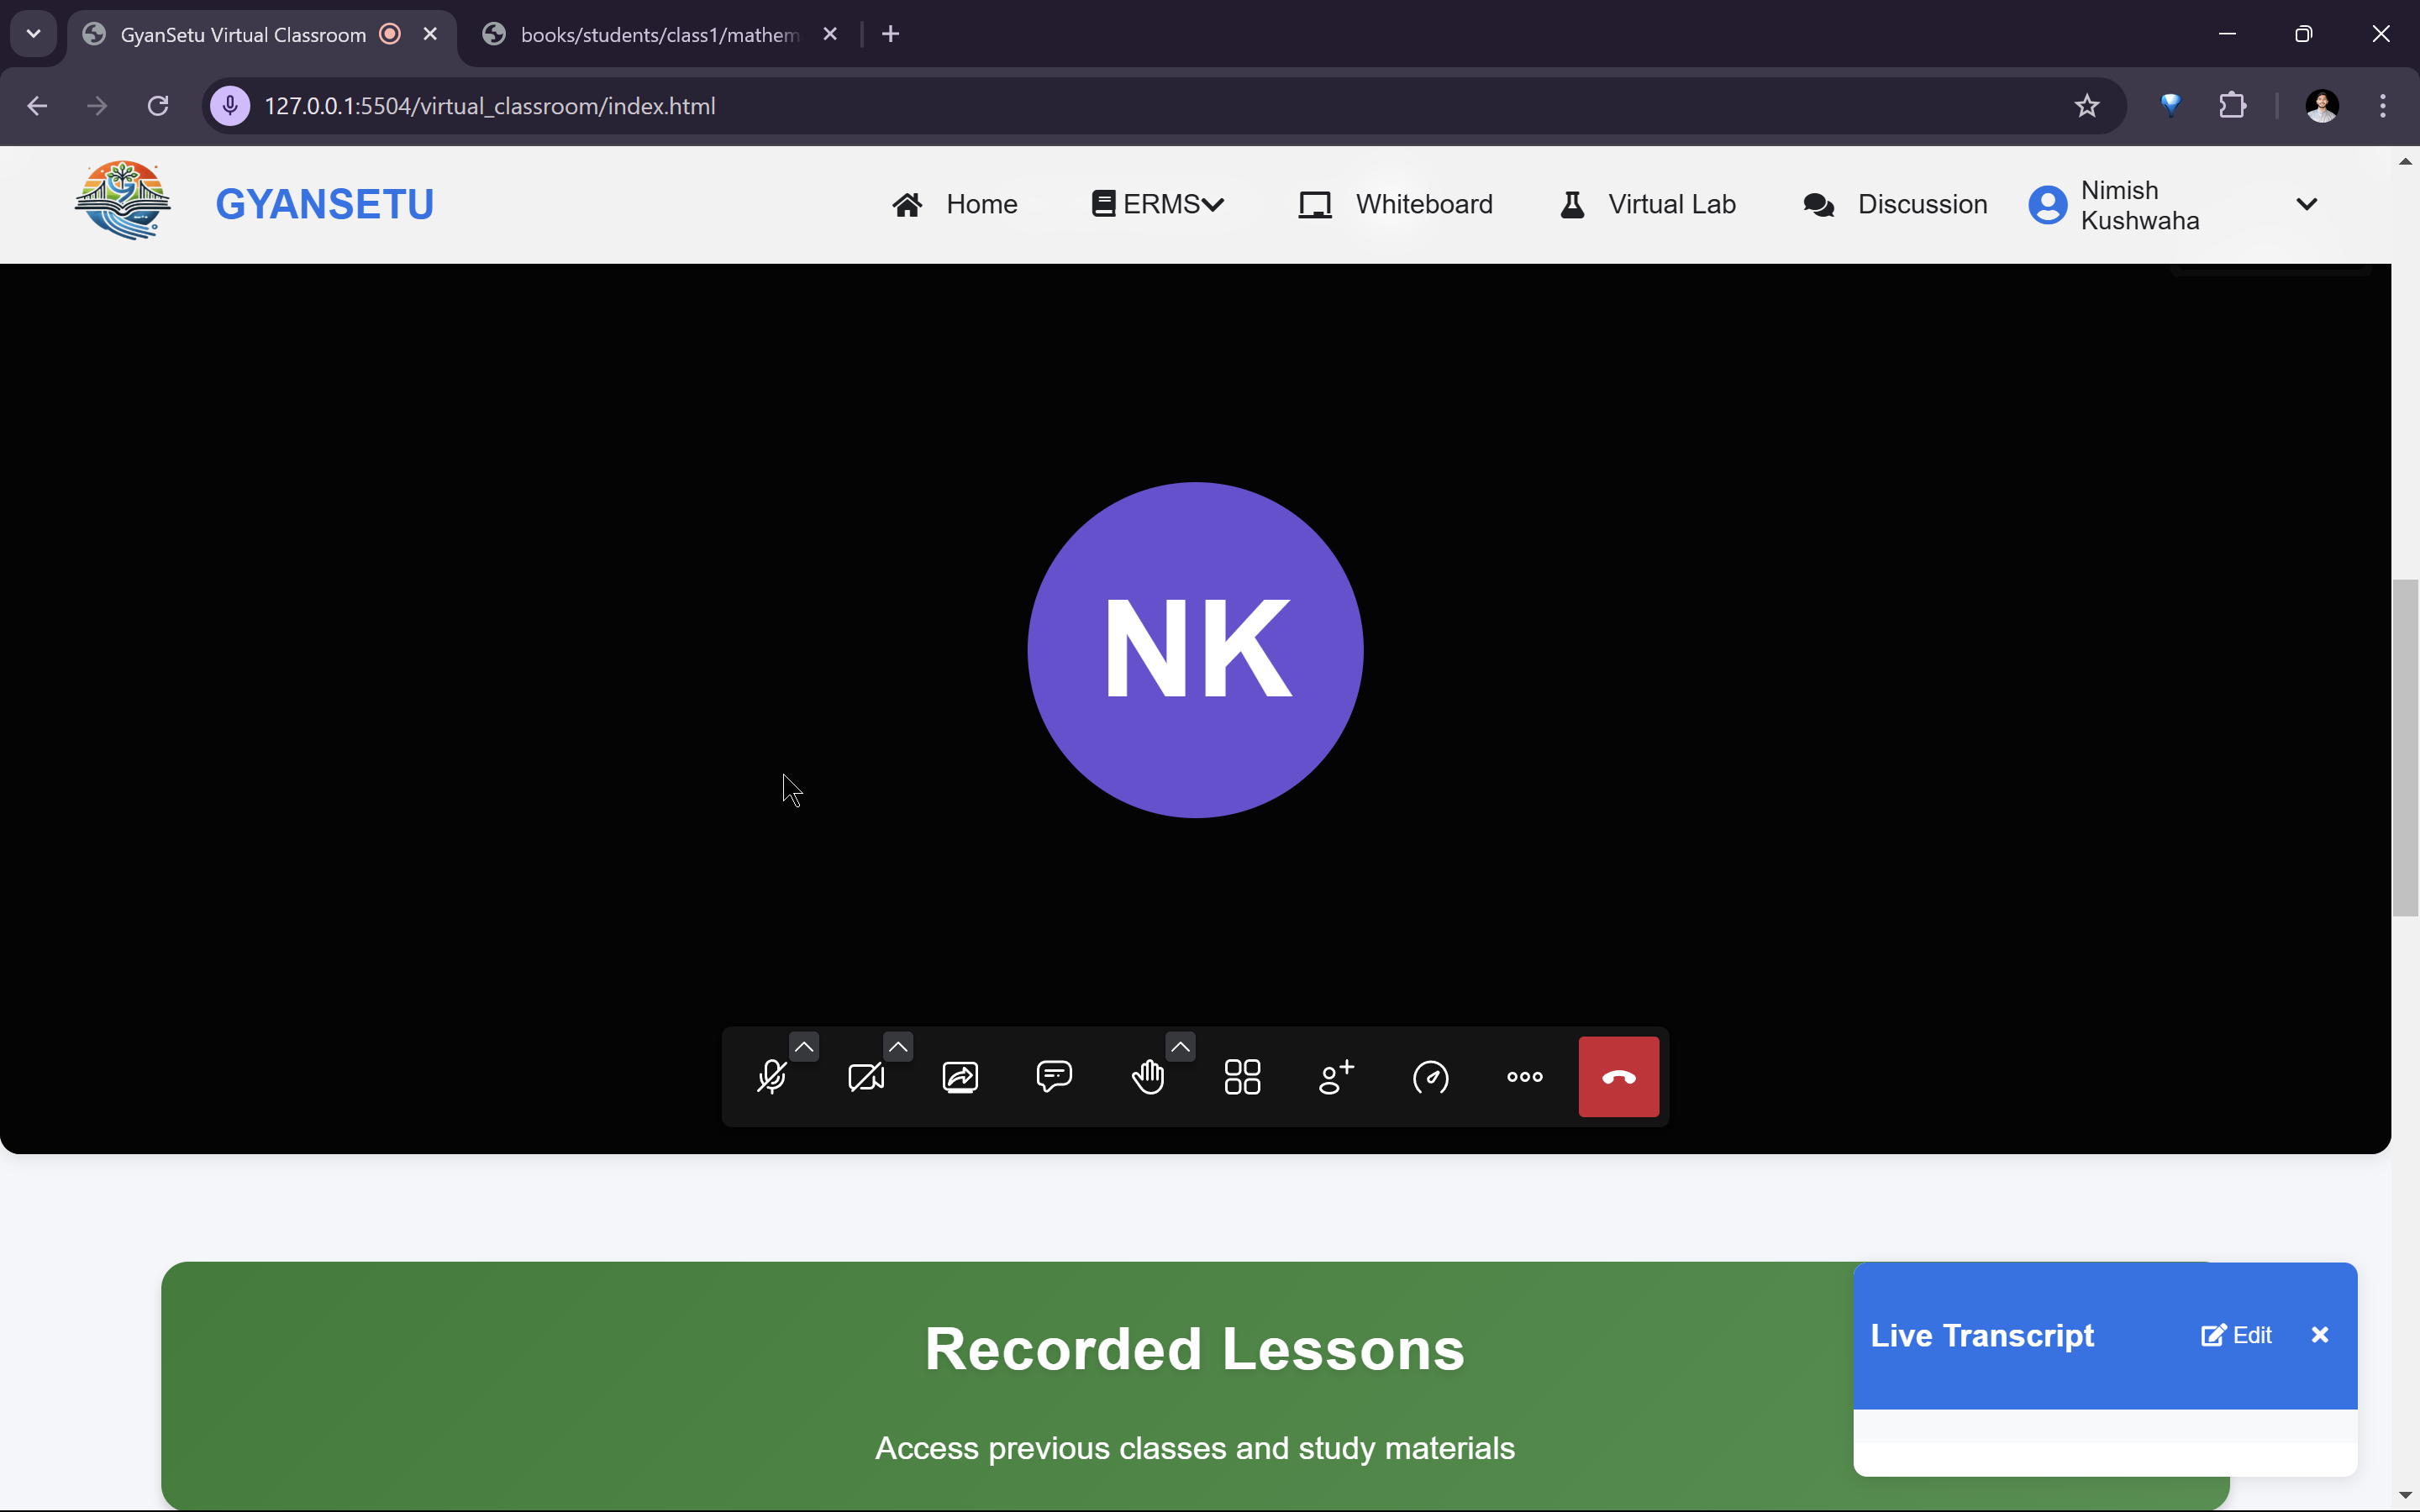Screen dimensions: 2420x1512
Task: Open more actions three-dot menu
Action: [x=1524, y=1077]
